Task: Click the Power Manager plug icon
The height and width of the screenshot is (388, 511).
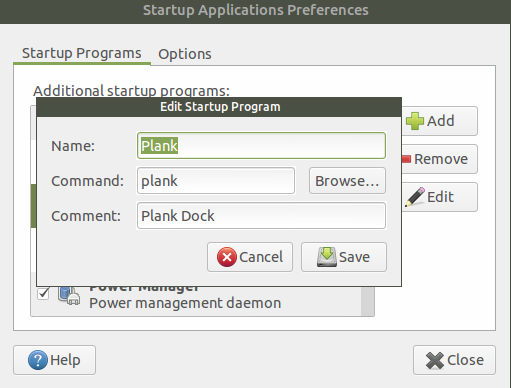Action: point(69,296)
